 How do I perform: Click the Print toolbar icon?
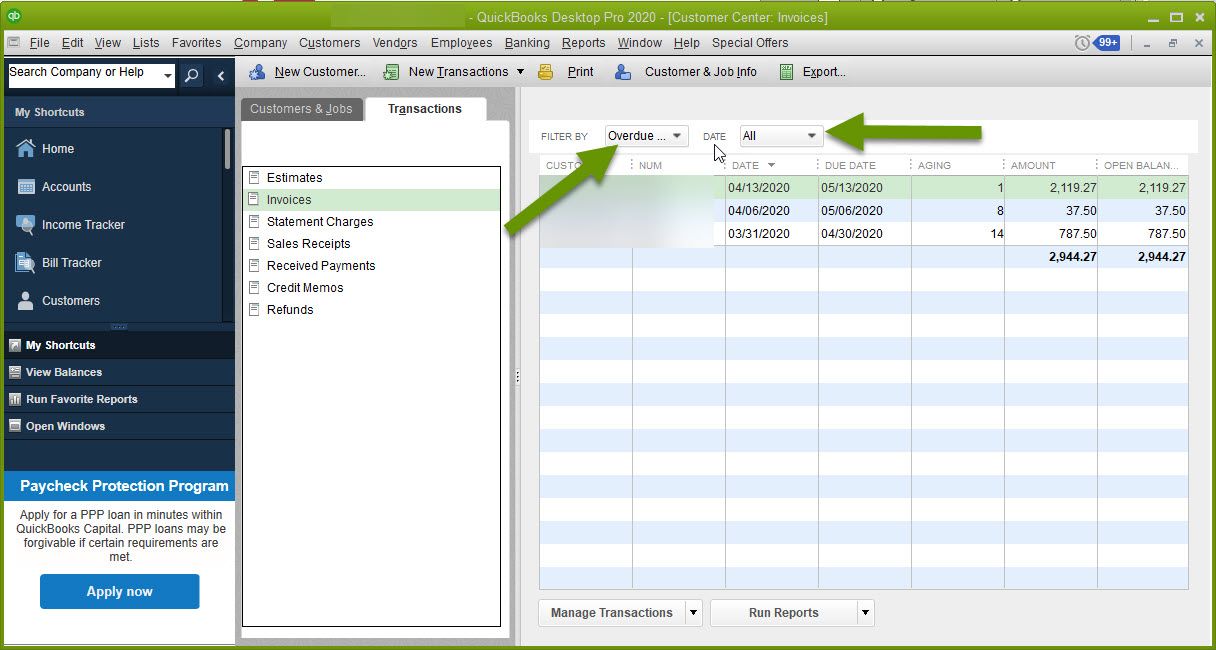pyautogui.click(x=545, y=72)
